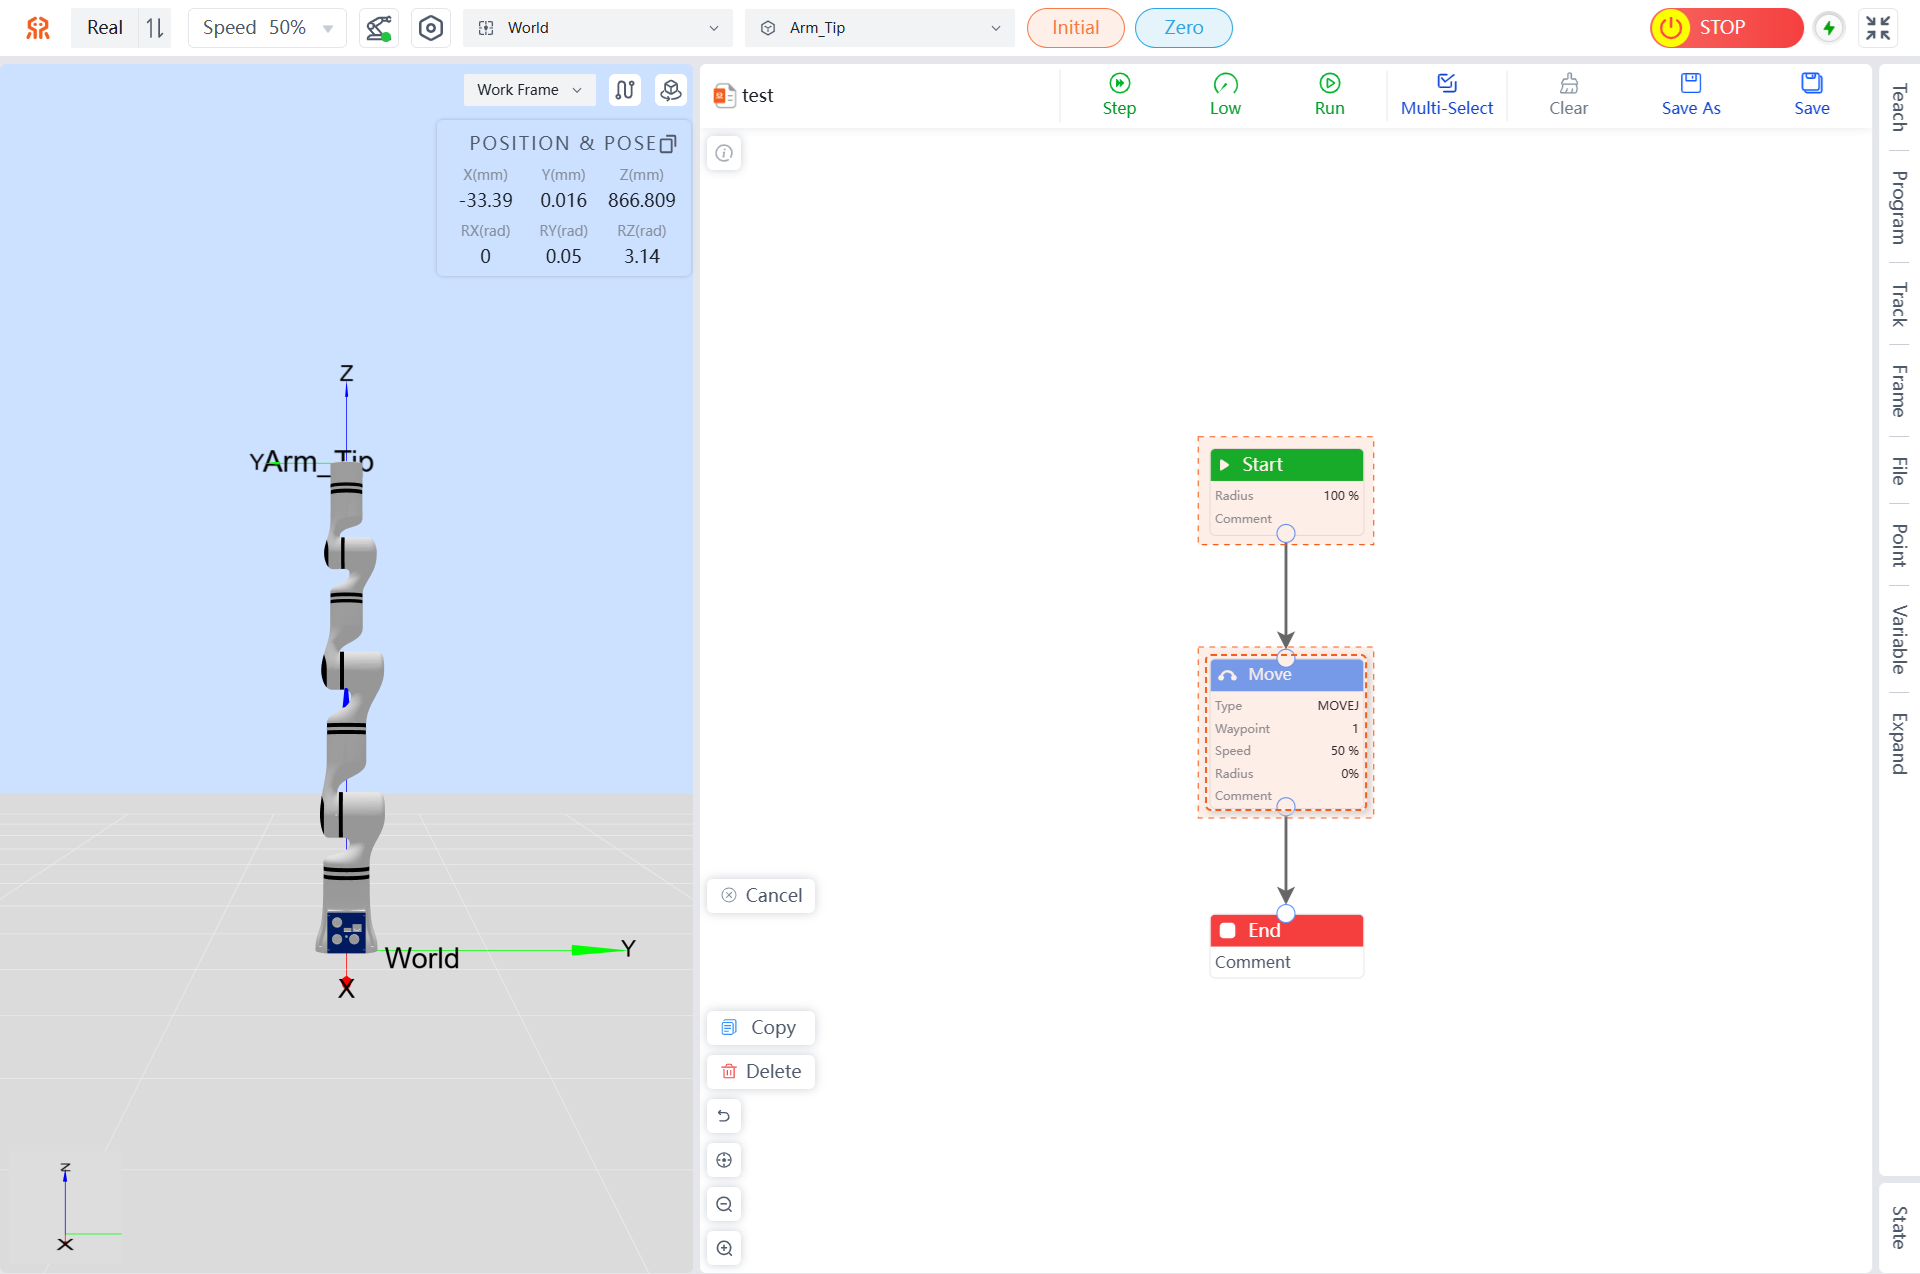Open the Arm_Tip tool dropdown
The image size is (1920, 1274).
point(879,28)
